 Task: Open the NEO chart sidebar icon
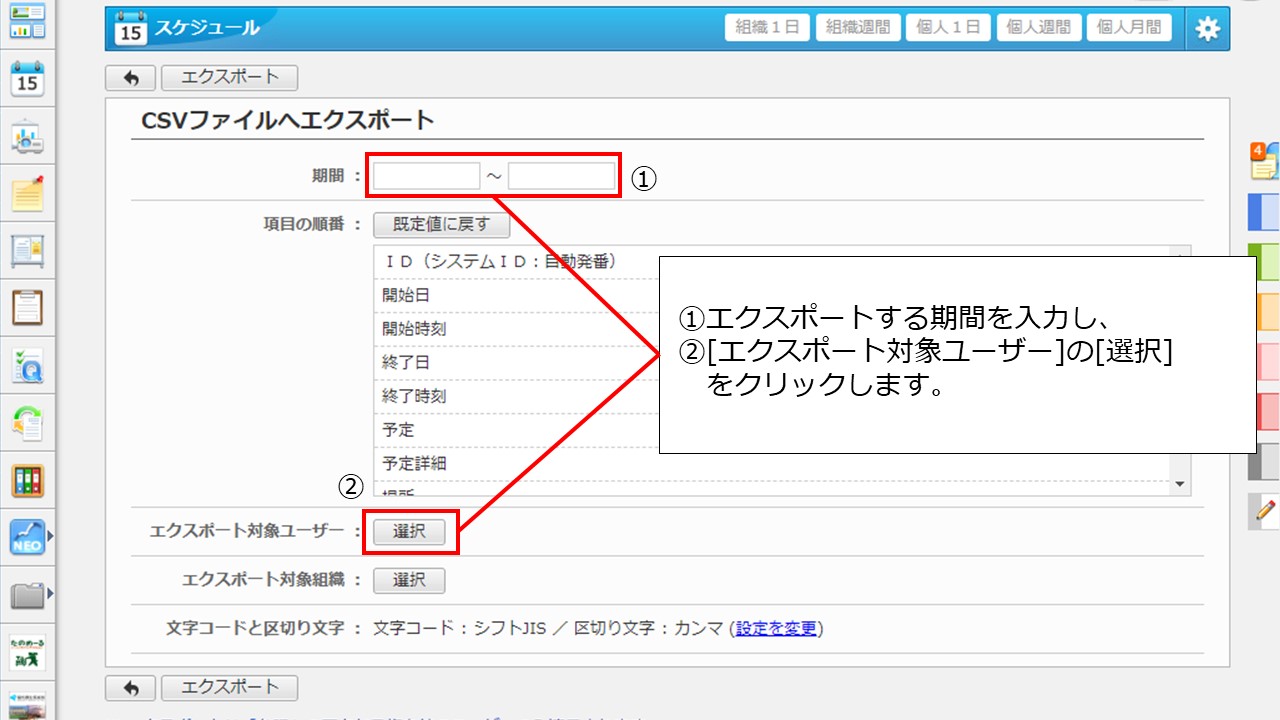28,538
